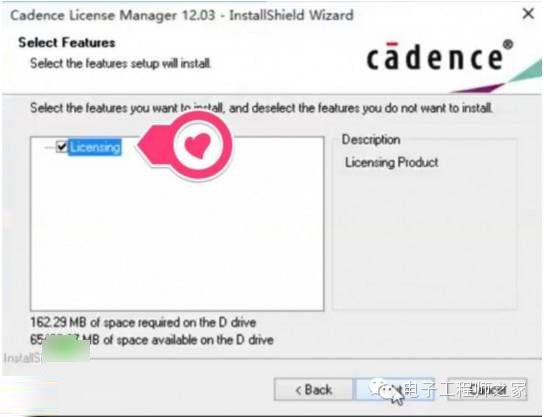Click the space required on D drive text
Screen dimensions: 544x417
coord(143,322)
